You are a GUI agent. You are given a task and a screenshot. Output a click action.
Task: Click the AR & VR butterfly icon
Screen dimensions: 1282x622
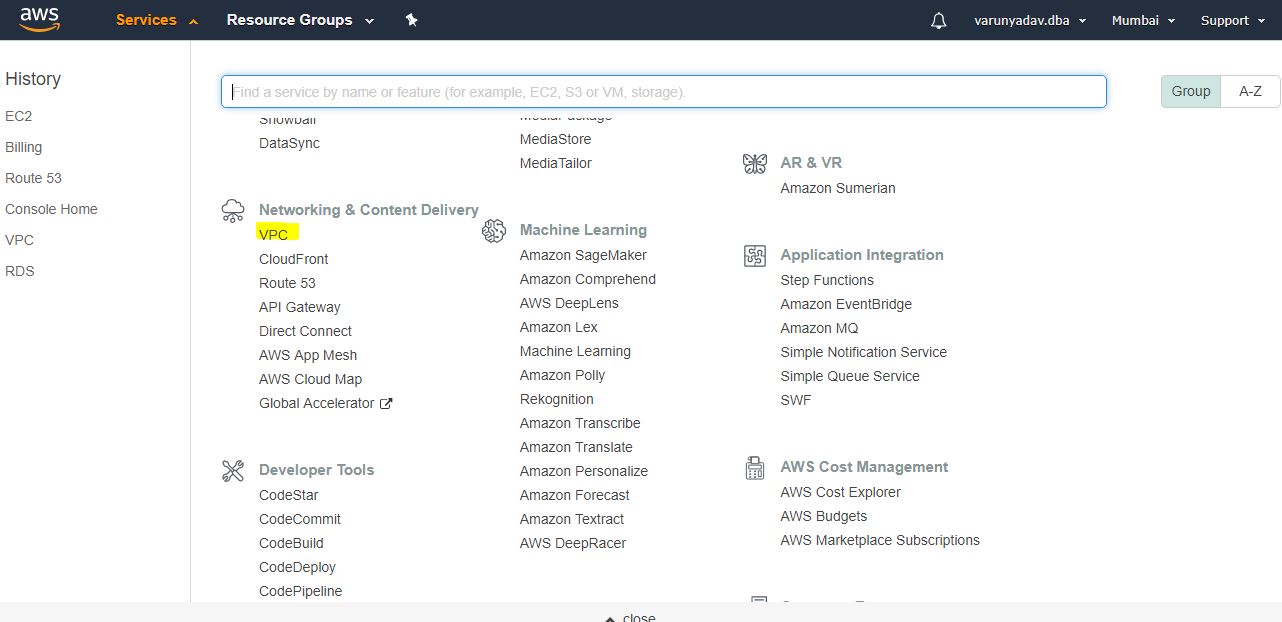755,164
